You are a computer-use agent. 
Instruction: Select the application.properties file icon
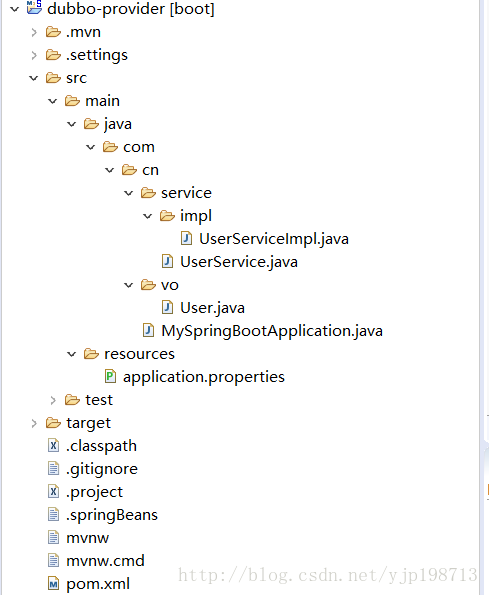coord(110,376)
